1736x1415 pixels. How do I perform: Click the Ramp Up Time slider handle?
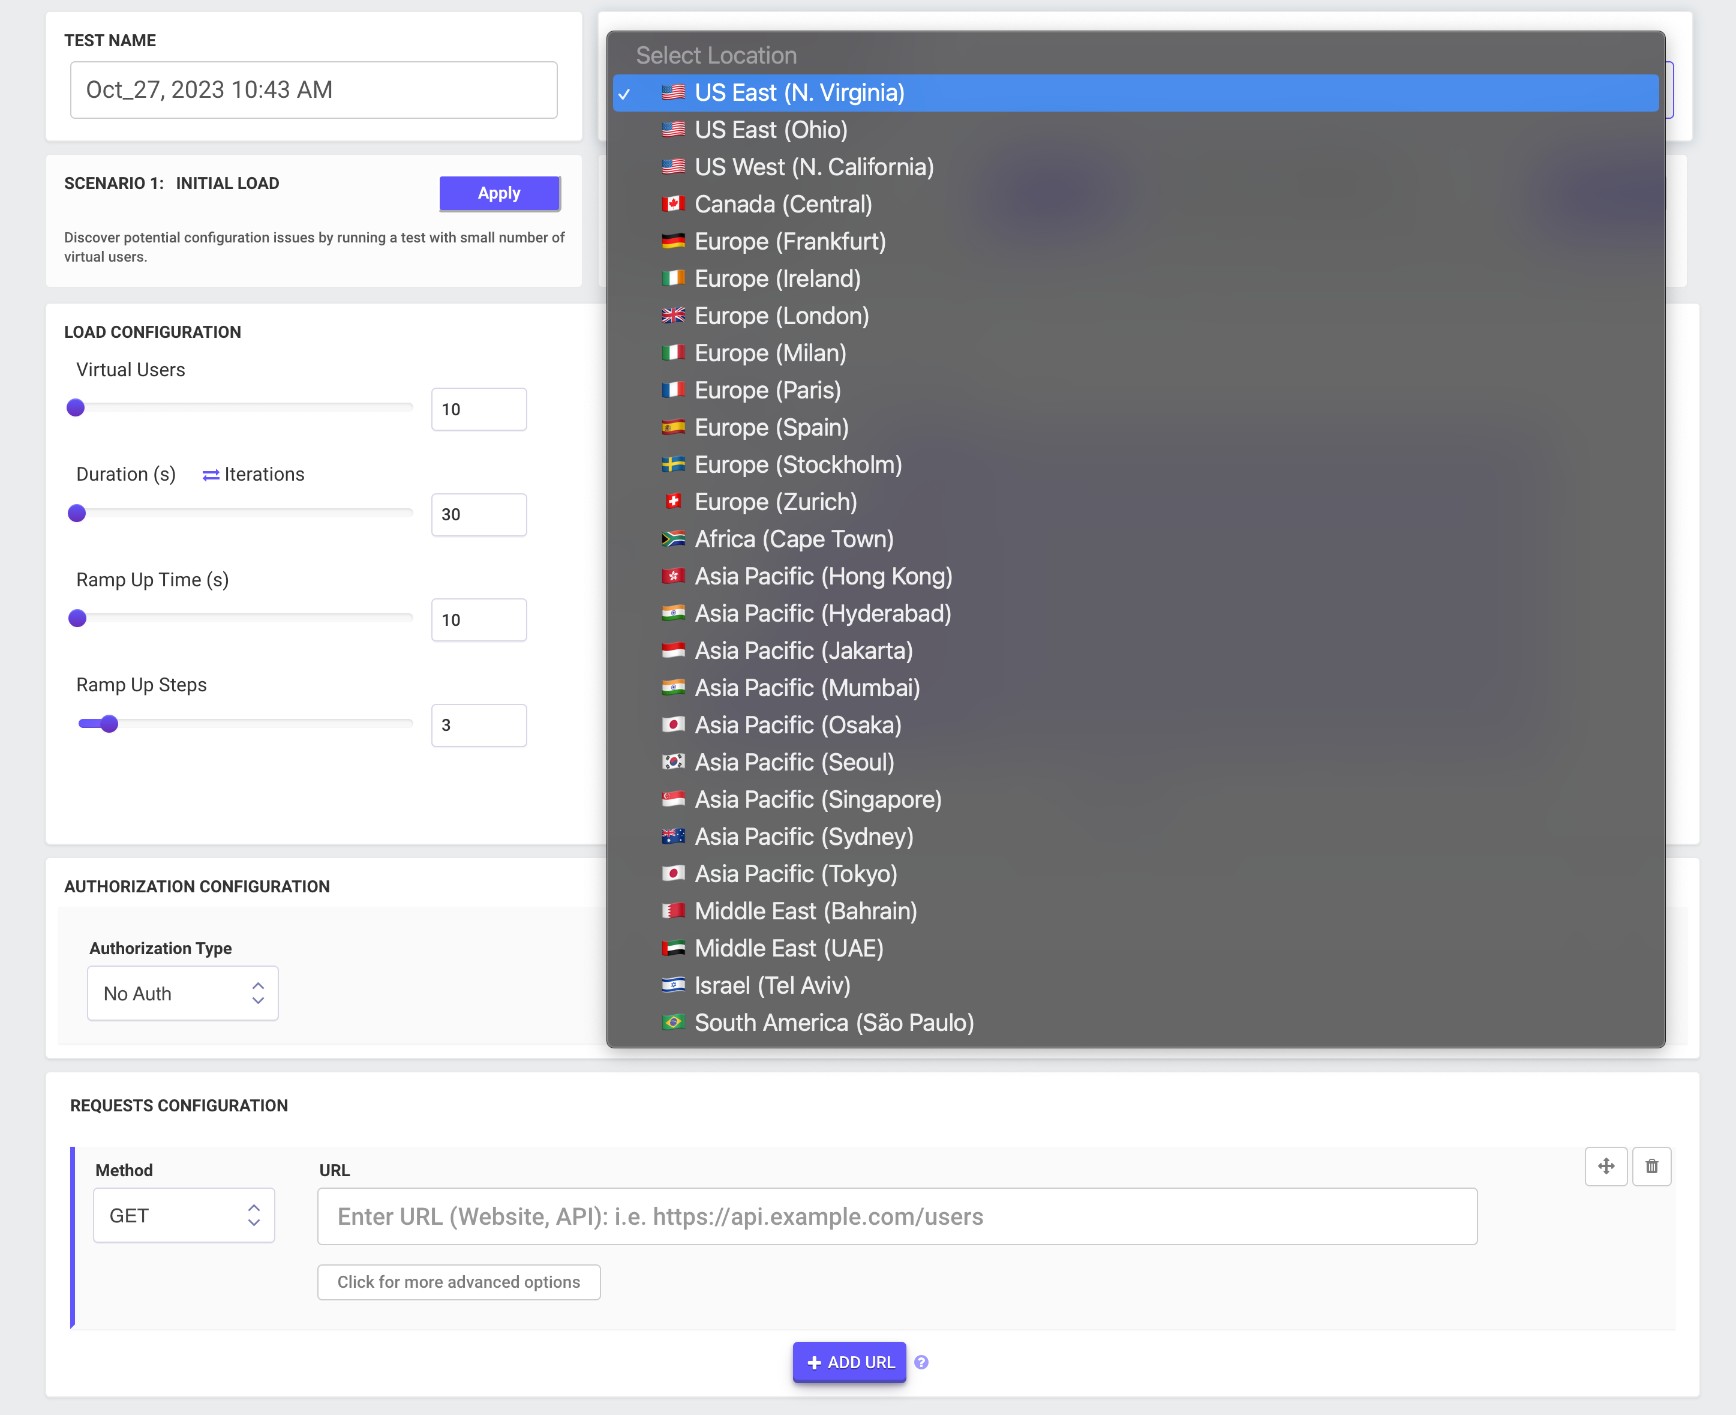[x=77, y=618]
